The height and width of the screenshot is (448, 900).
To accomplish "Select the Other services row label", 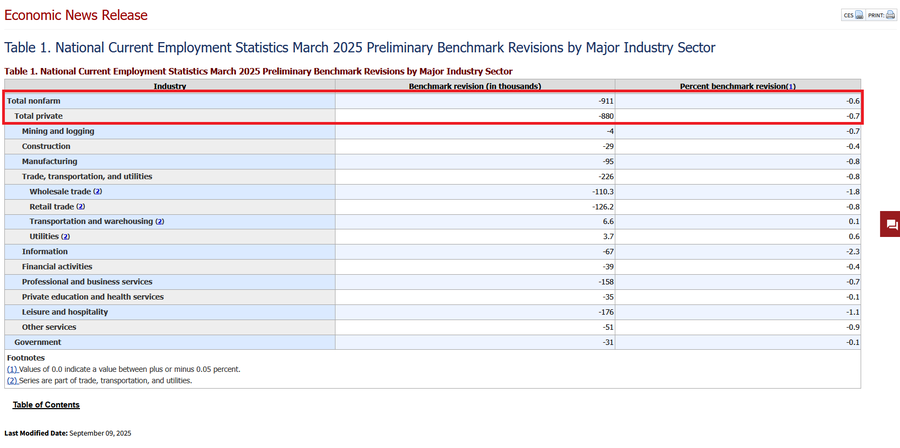I will tap(49, 327).
